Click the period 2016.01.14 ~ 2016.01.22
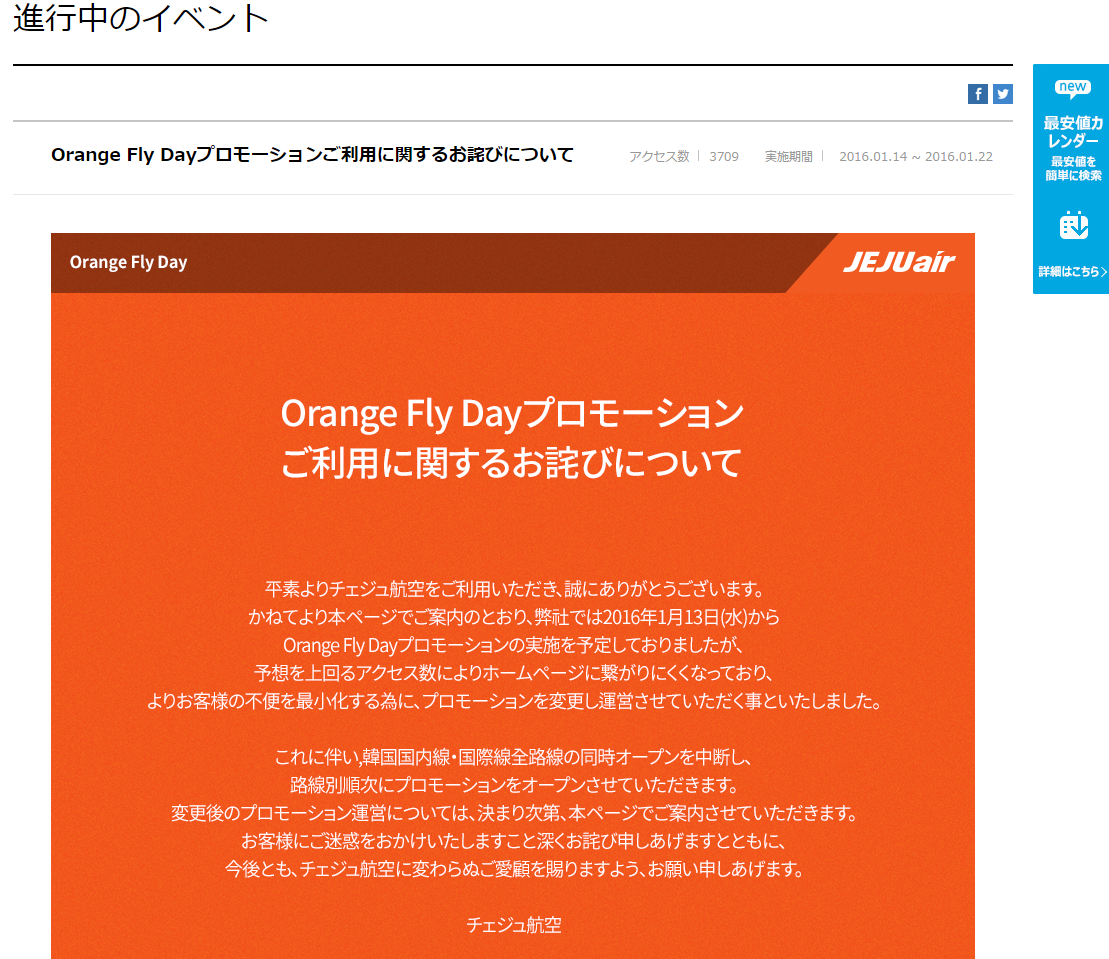This screenshot has width=1109, height=959. [916, 156]
